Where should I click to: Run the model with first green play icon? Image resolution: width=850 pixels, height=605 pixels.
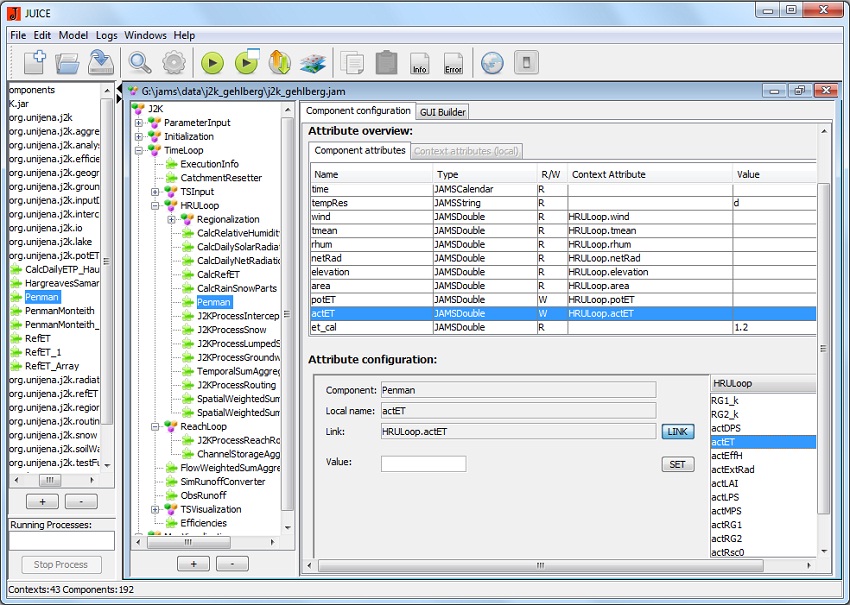[212, 63]
